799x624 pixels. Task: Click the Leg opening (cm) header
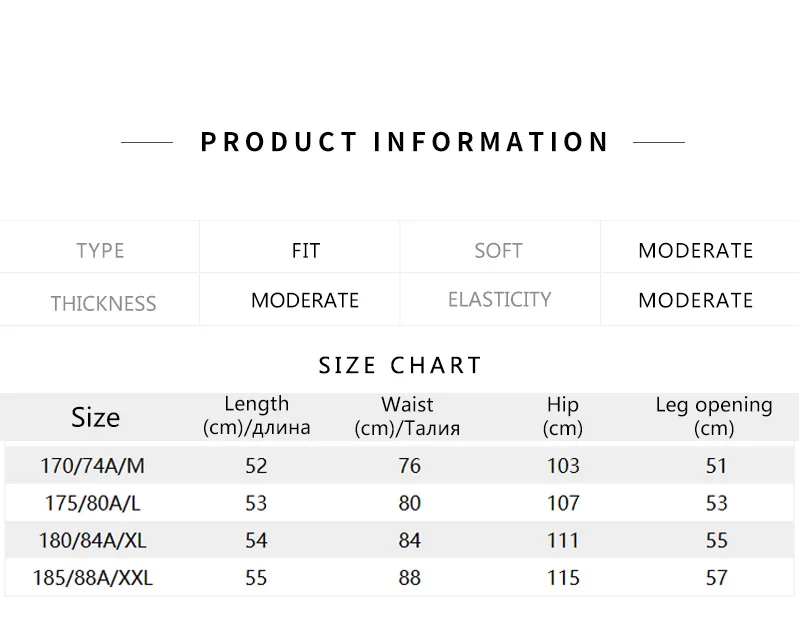pos(714,416)
